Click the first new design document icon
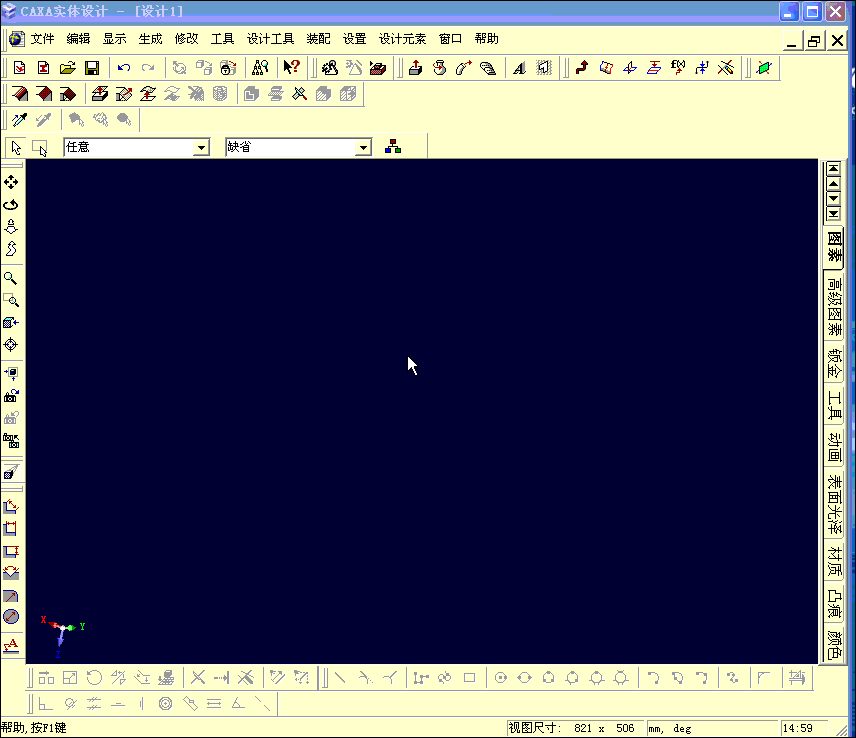 [x=20, y=68]
